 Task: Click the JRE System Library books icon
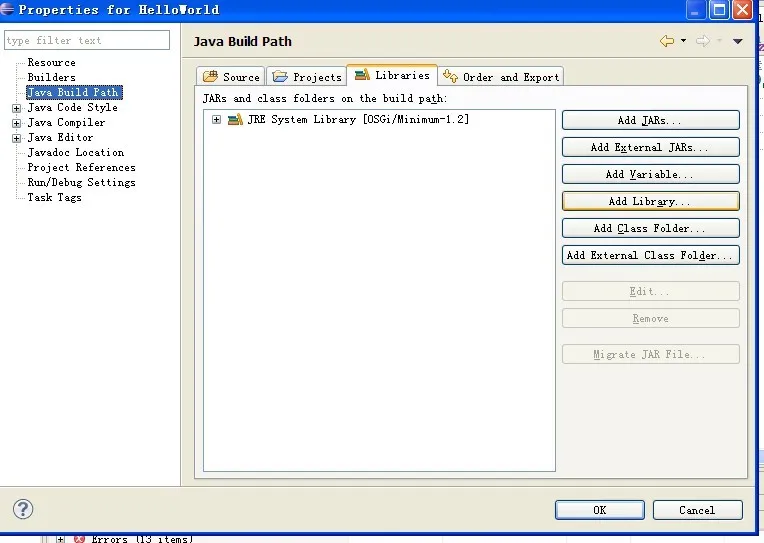(x=235, y=119)
